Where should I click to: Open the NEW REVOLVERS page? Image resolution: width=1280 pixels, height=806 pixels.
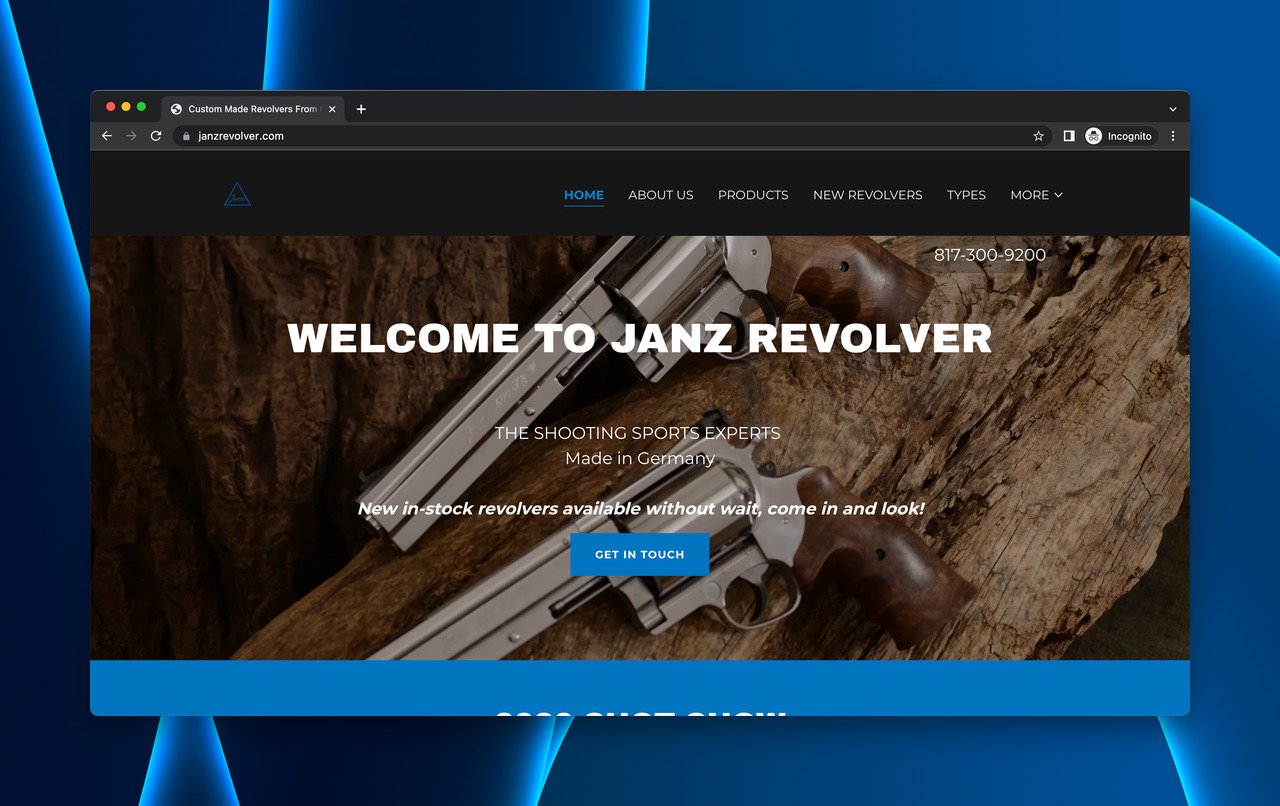tap(867, 195)
